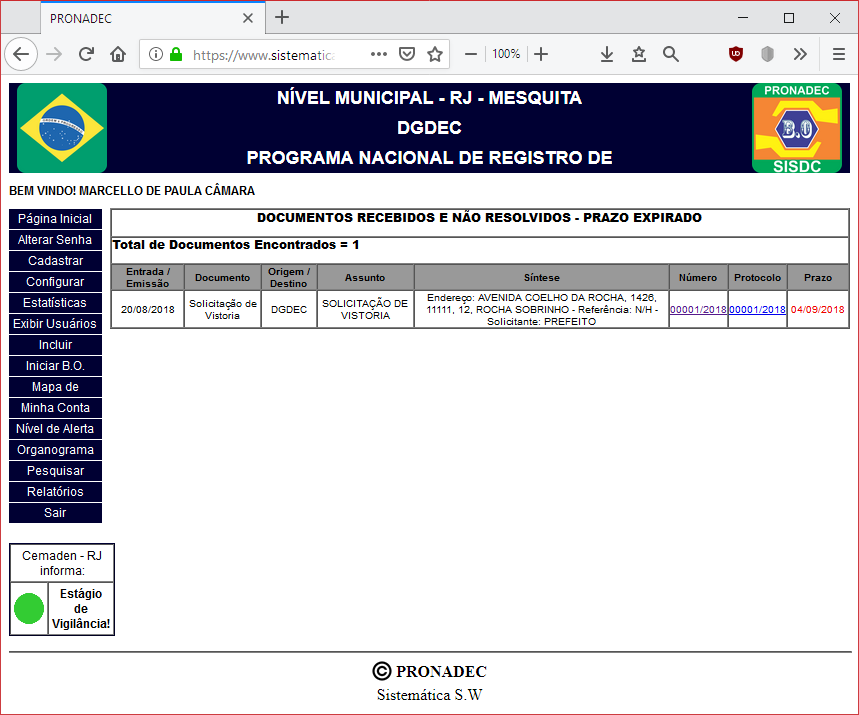Click the Prazo column header

coord(818,278)
